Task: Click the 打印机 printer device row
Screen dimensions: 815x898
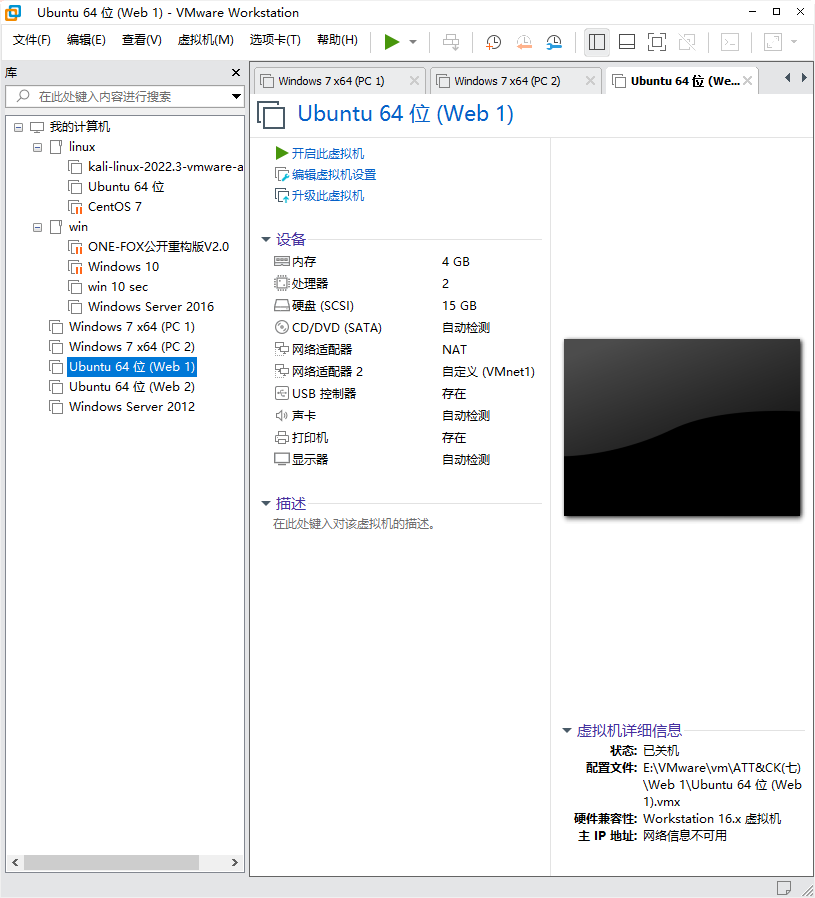Action: point(407,438)
